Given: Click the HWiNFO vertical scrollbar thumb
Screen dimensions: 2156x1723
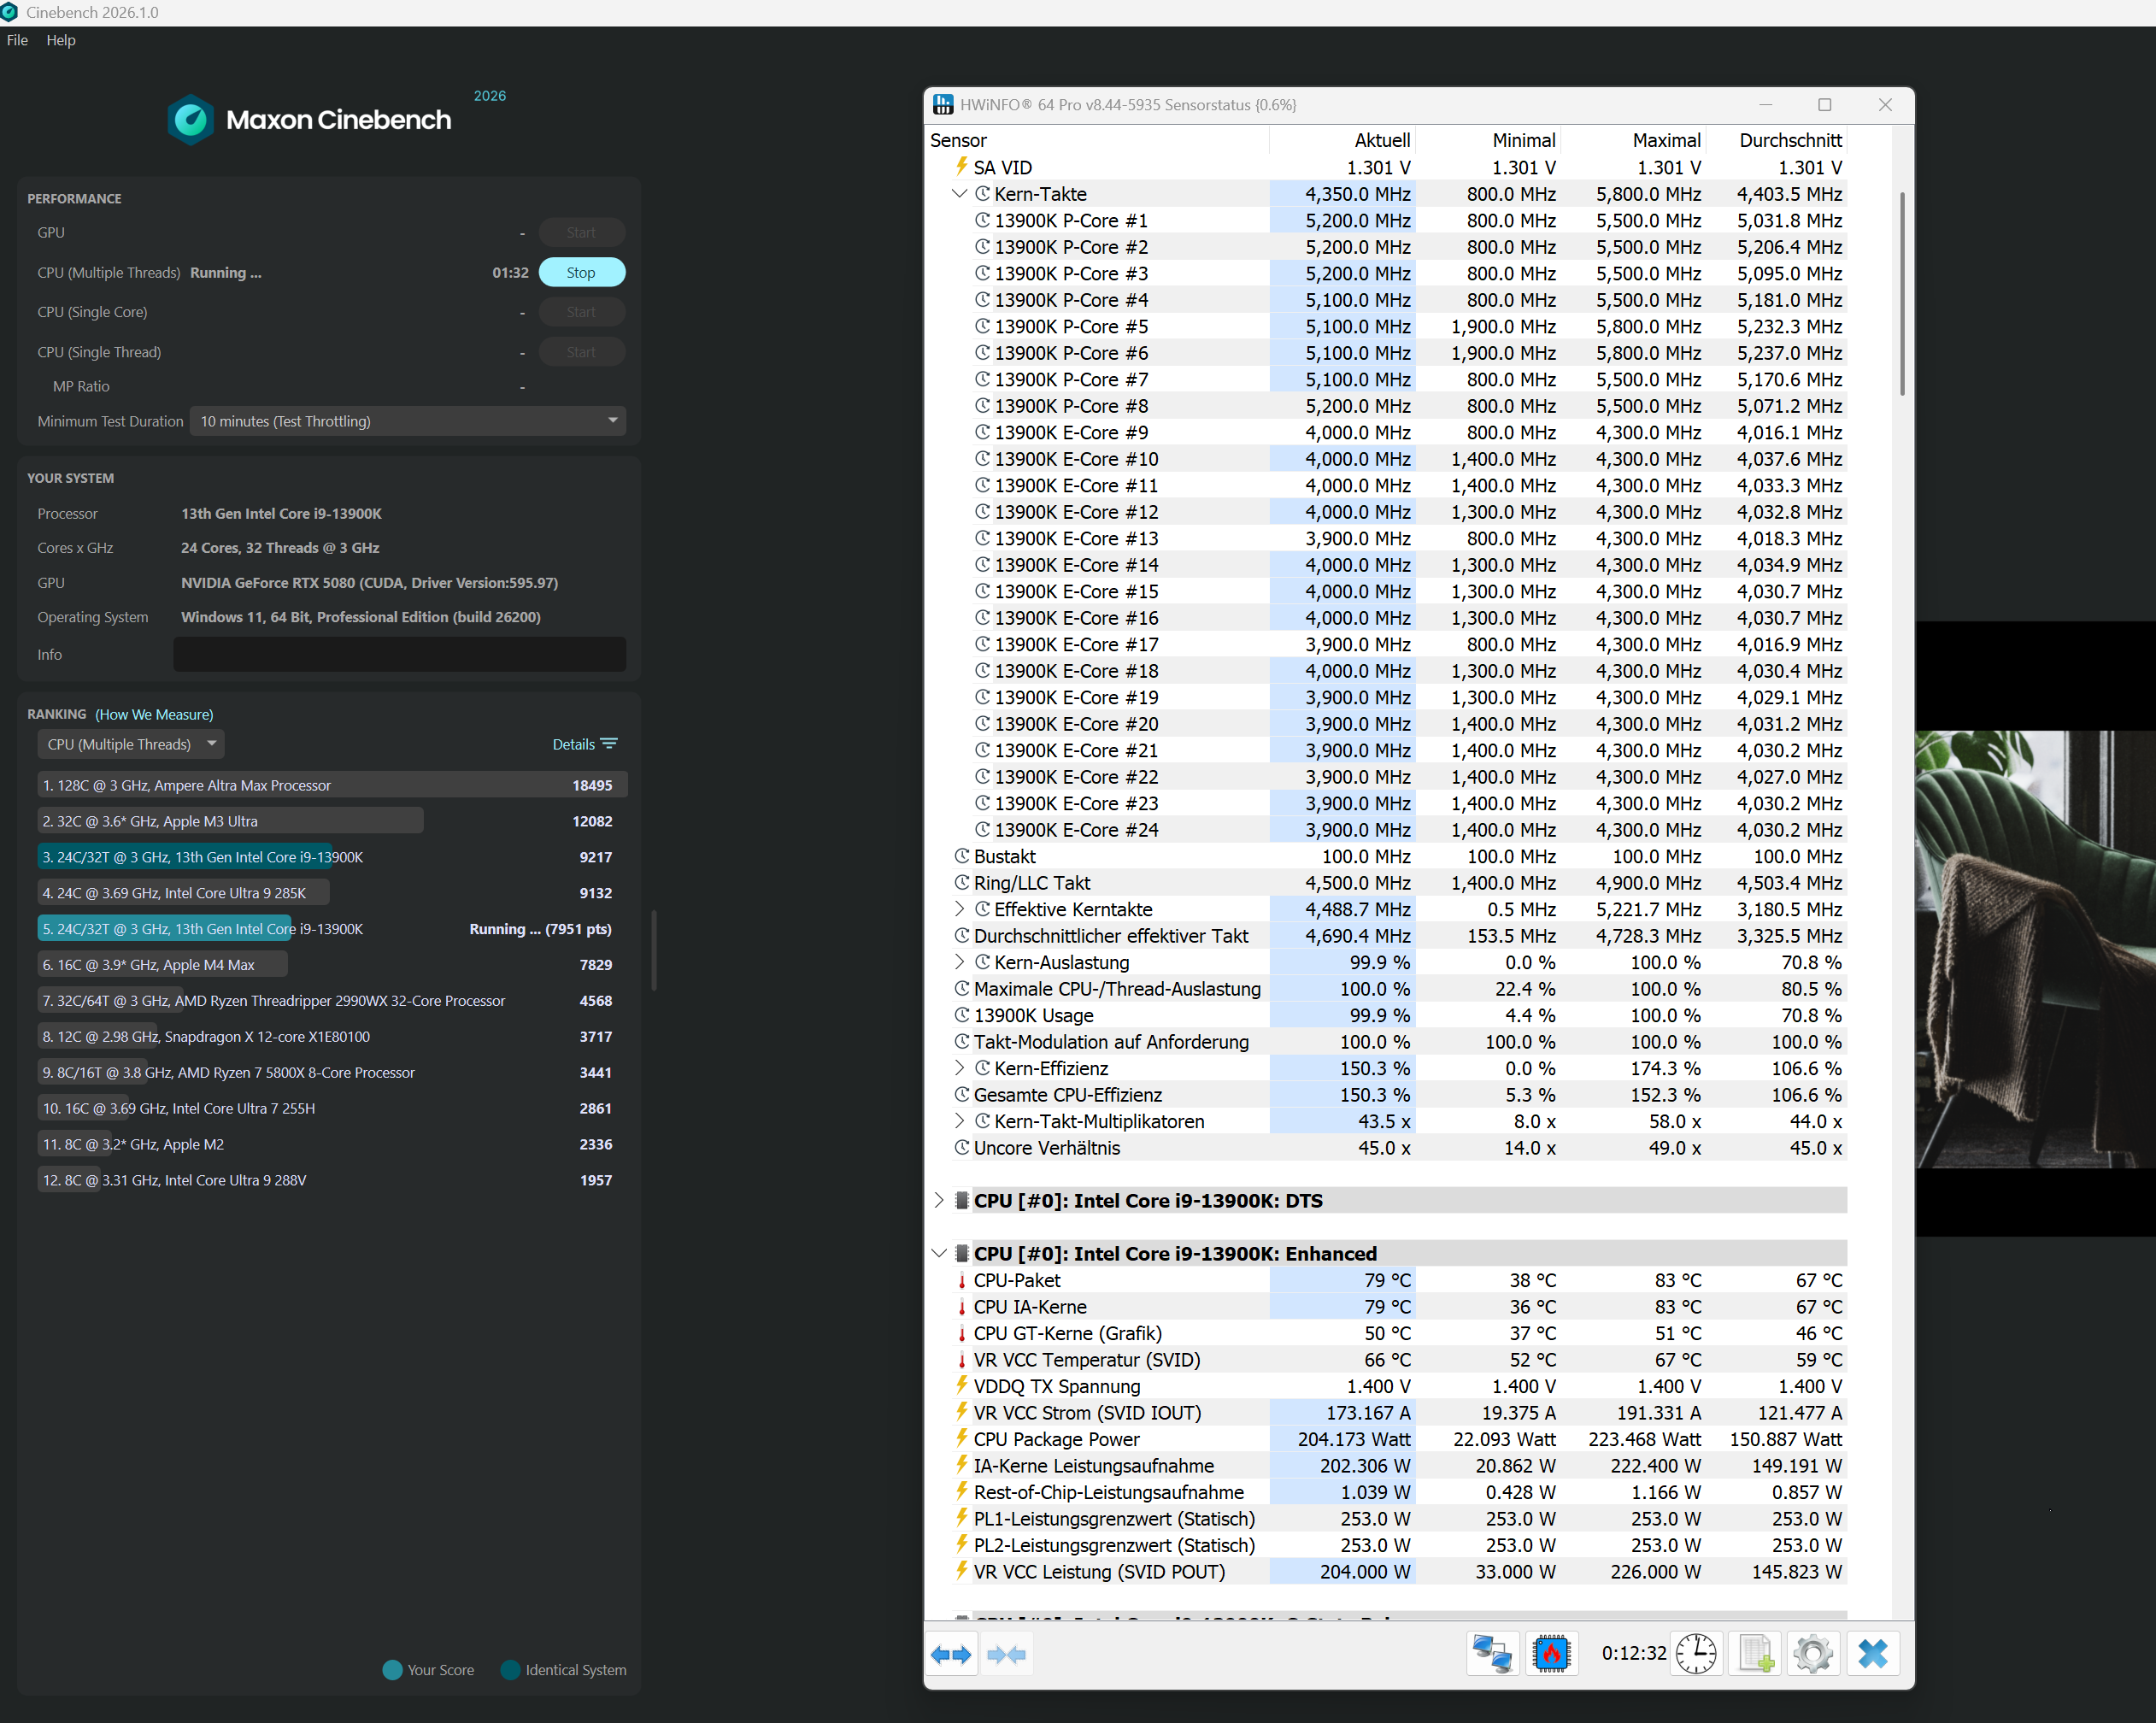Looking at the screenshot, I should pos(1901,294).
